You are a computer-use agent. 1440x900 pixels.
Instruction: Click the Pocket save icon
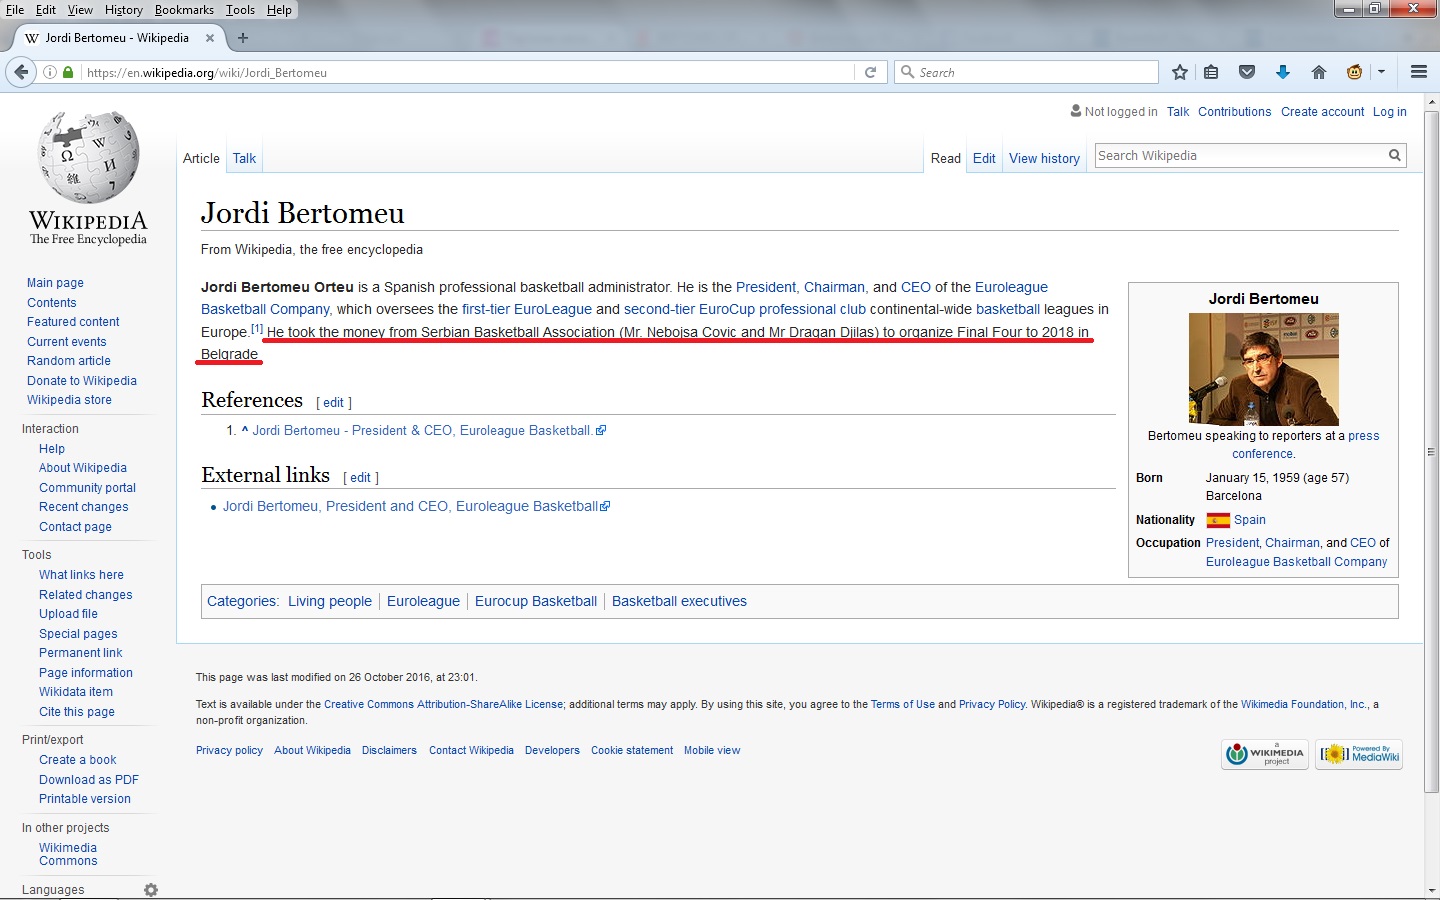(x=1247, y=72)
